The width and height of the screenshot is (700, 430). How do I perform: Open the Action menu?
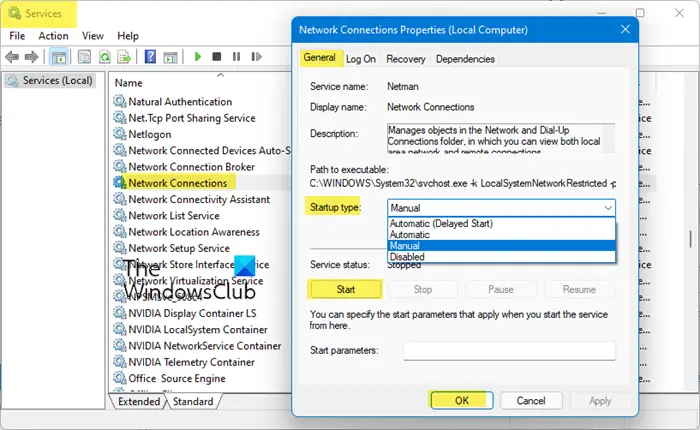tap(54, 36)
